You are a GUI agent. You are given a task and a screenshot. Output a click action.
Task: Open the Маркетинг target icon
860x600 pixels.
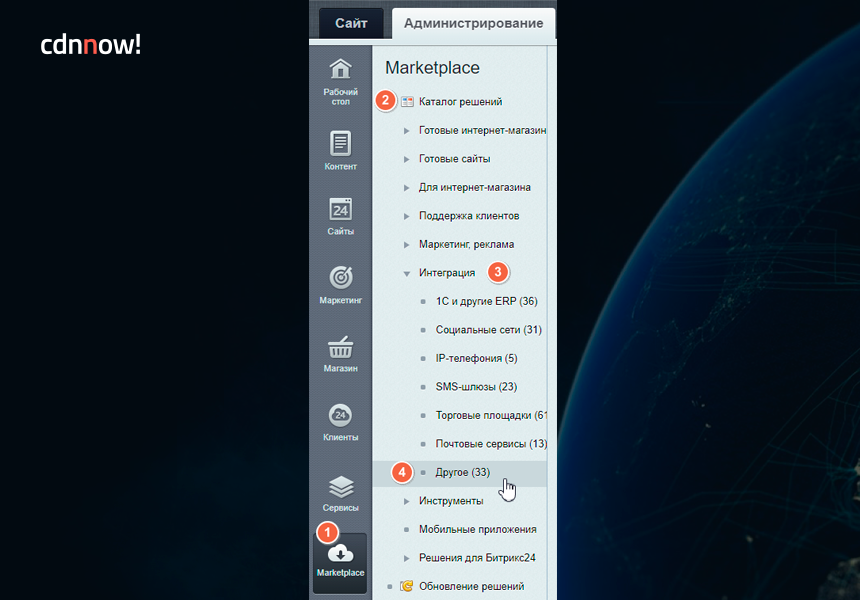pos(341,278)
